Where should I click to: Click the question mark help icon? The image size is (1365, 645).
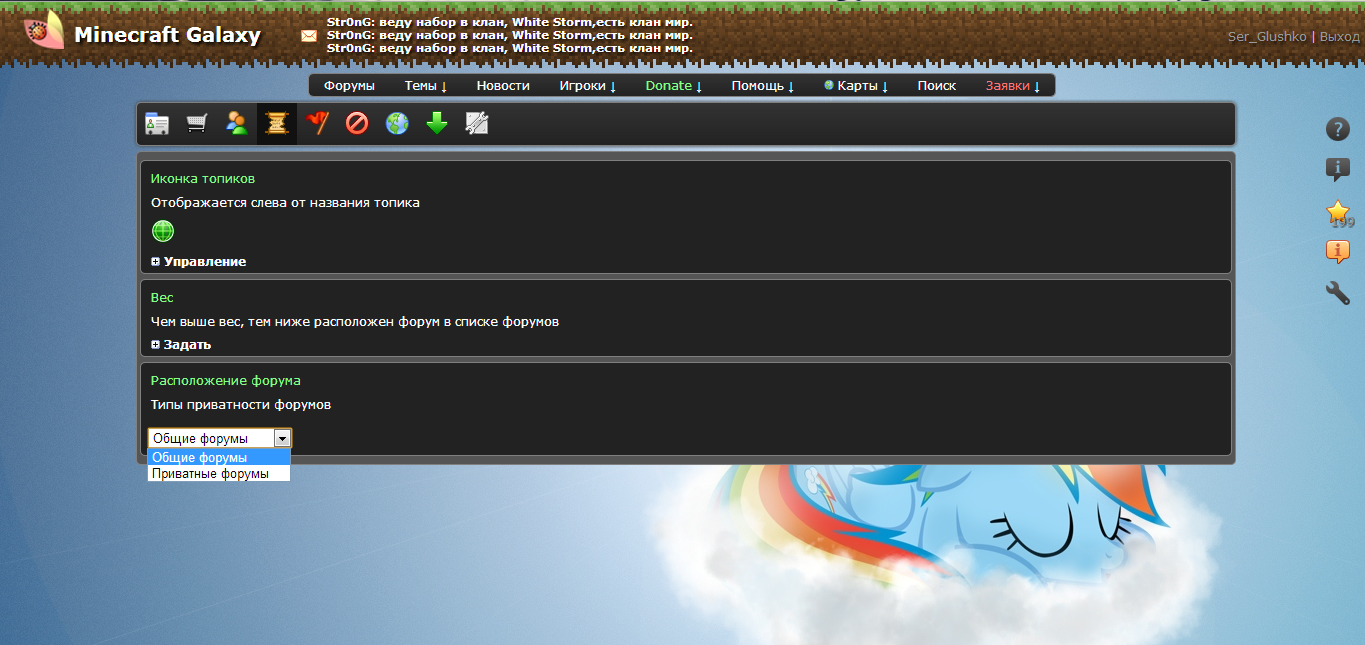[1337, 129]
